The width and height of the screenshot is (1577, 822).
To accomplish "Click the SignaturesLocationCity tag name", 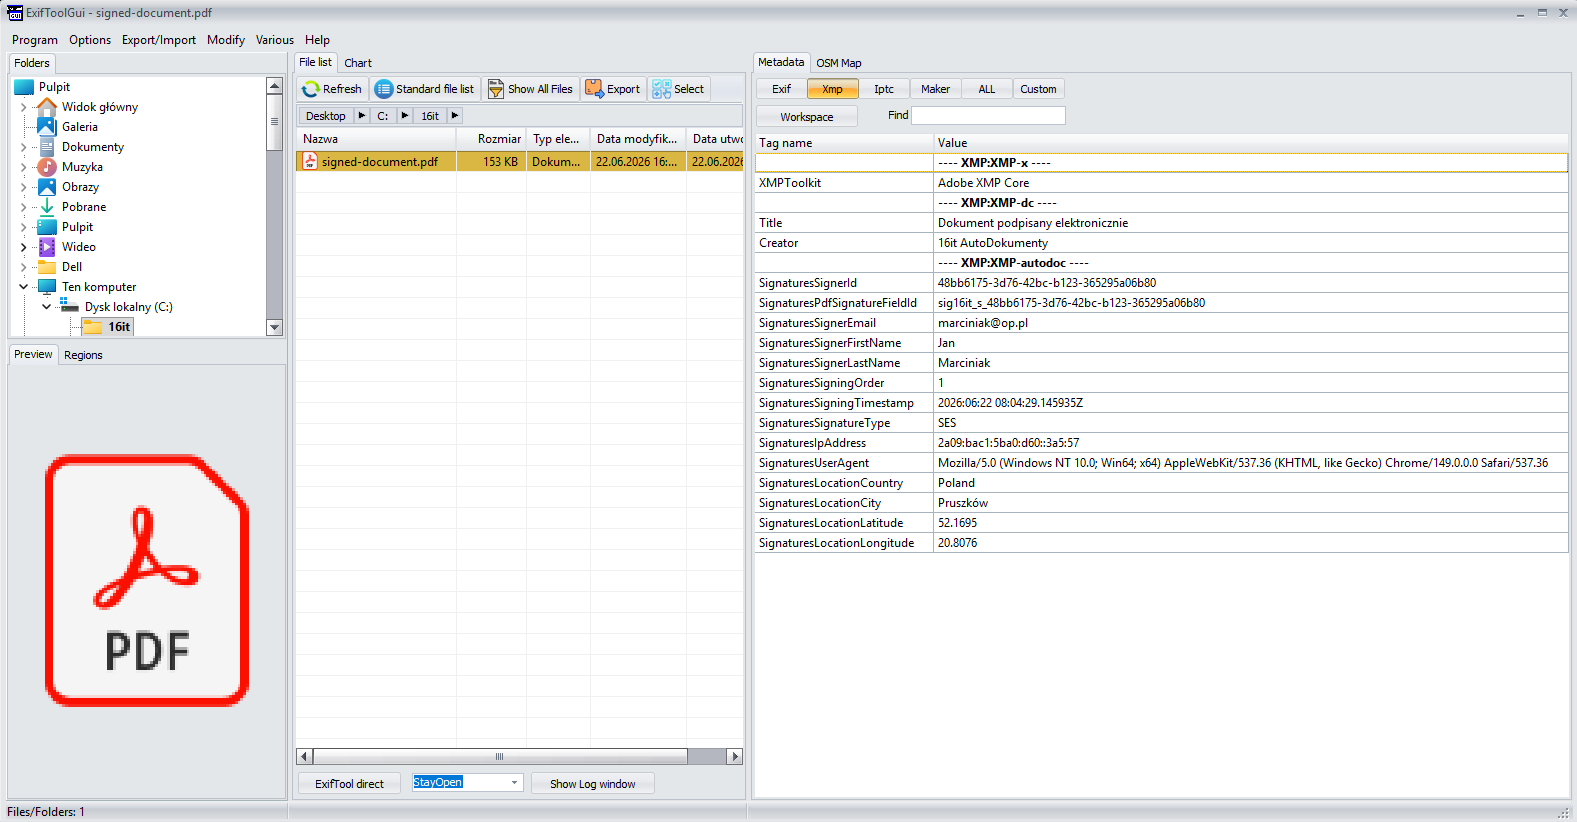I will 820,503.
